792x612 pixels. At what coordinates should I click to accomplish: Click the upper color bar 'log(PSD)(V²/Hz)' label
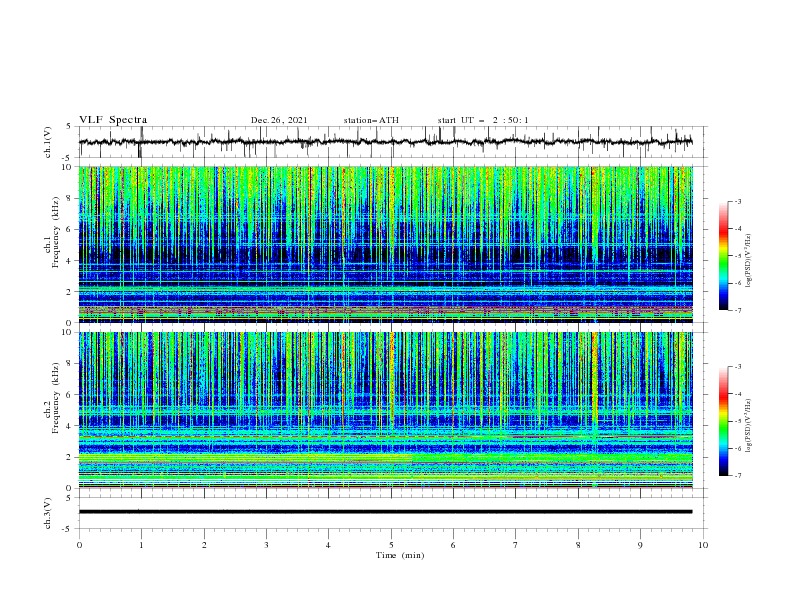[749, 261]
